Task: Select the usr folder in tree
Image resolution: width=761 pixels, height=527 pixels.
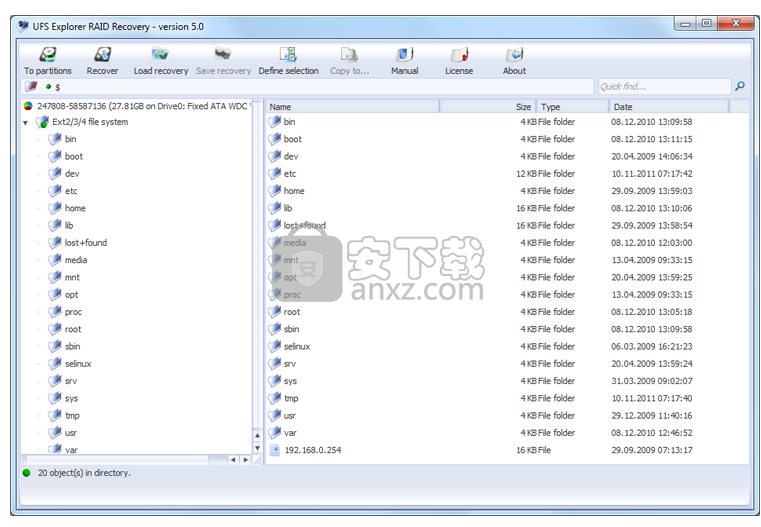Action: pos(71,432)
